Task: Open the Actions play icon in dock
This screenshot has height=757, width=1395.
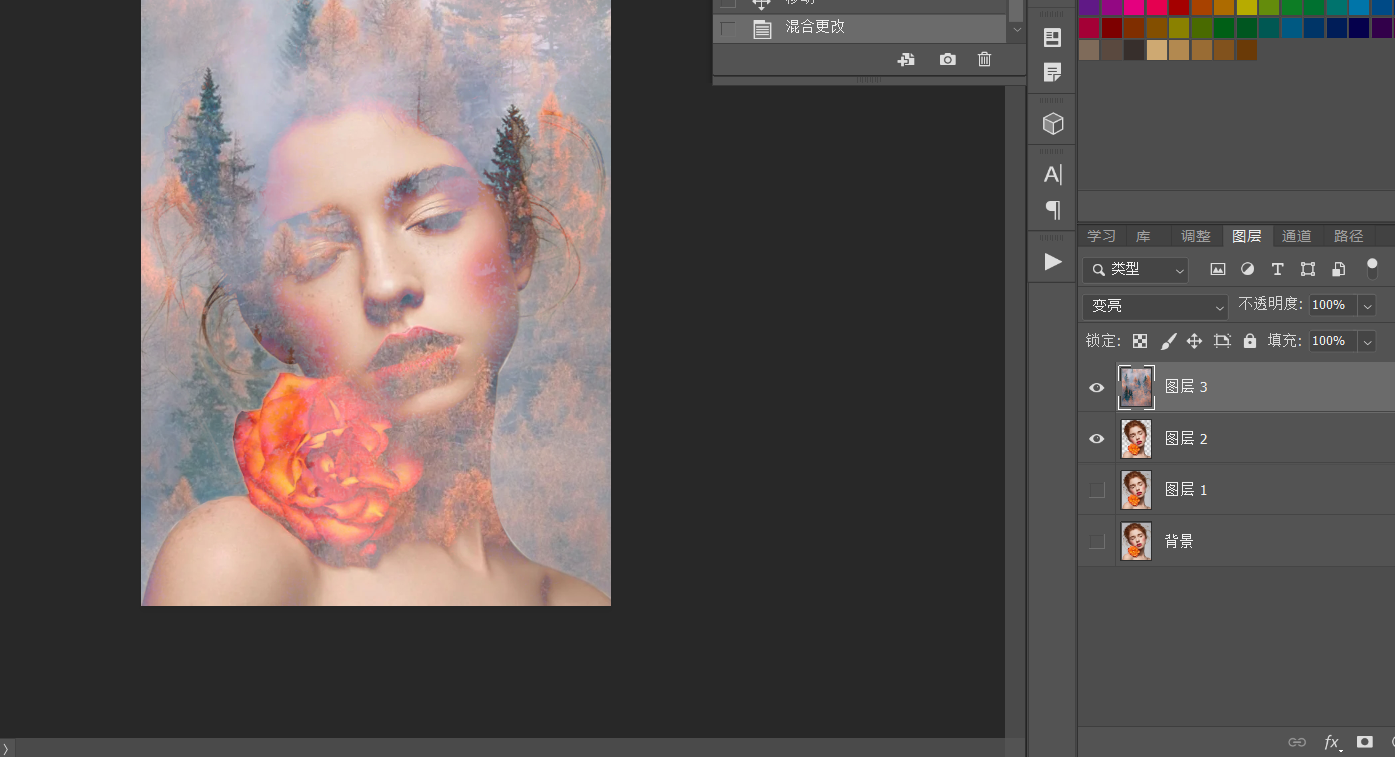Action: pyautogui.click(x=1053, y=261)
